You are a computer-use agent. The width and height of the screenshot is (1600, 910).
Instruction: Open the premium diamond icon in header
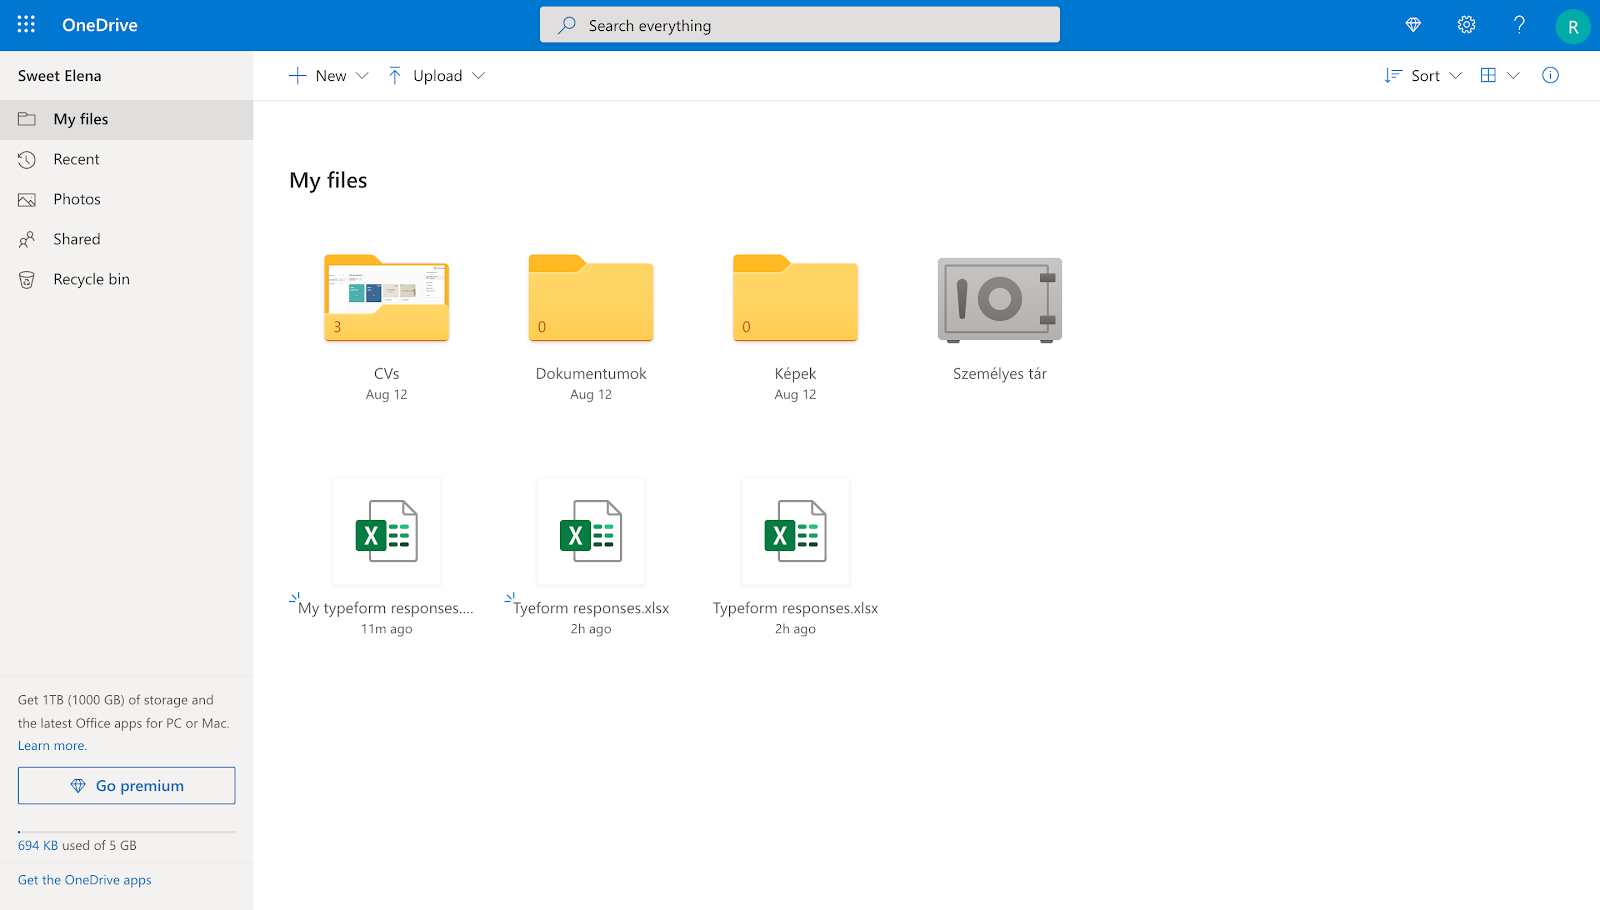point(1413,25)
